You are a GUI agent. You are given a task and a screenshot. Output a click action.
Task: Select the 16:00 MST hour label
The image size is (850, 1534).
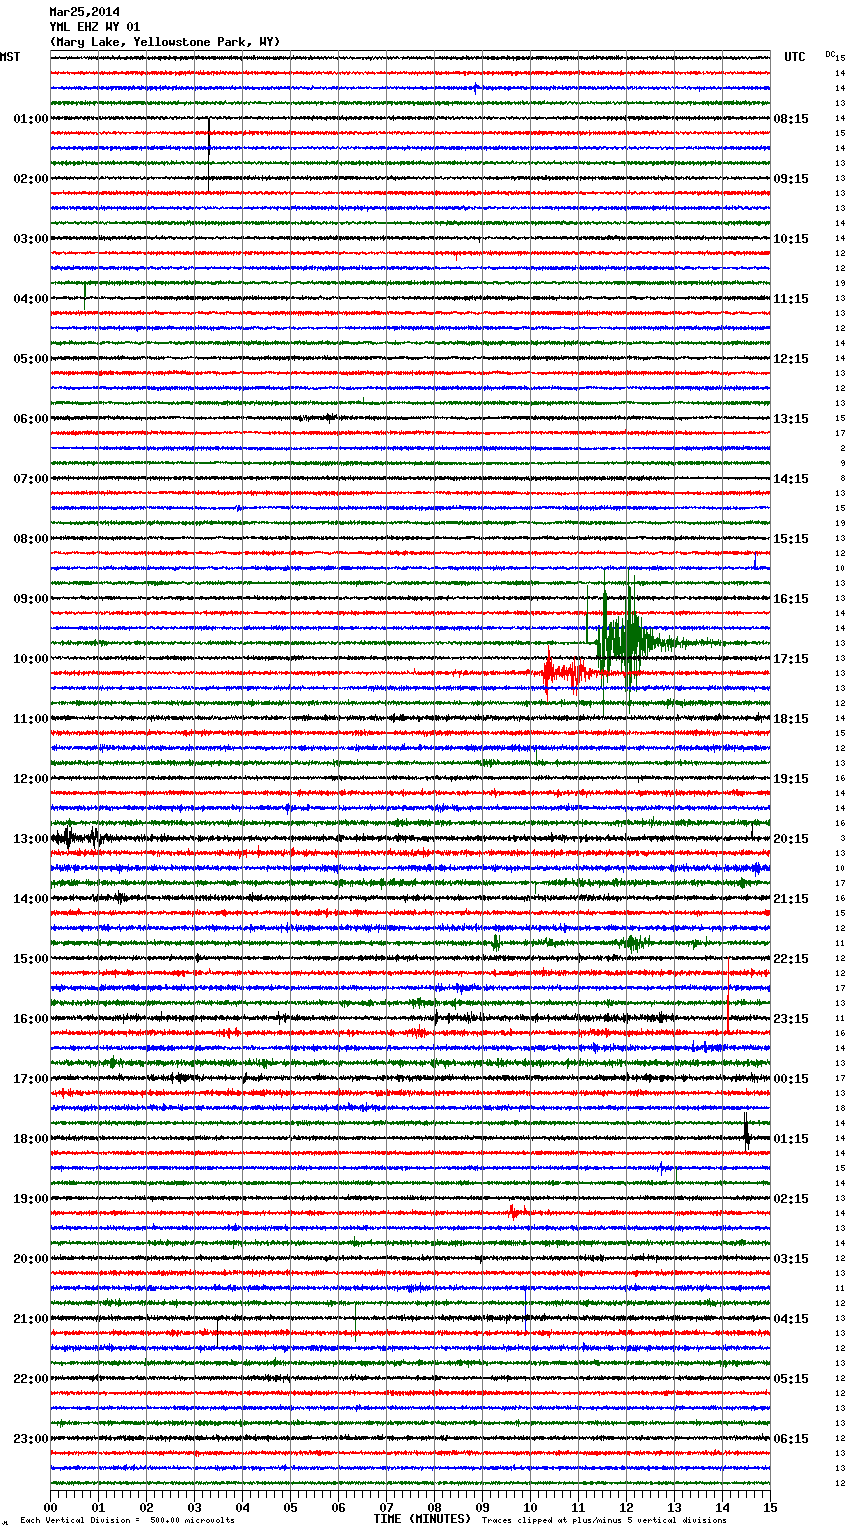pyautogui.click(x=30, y=1019)
